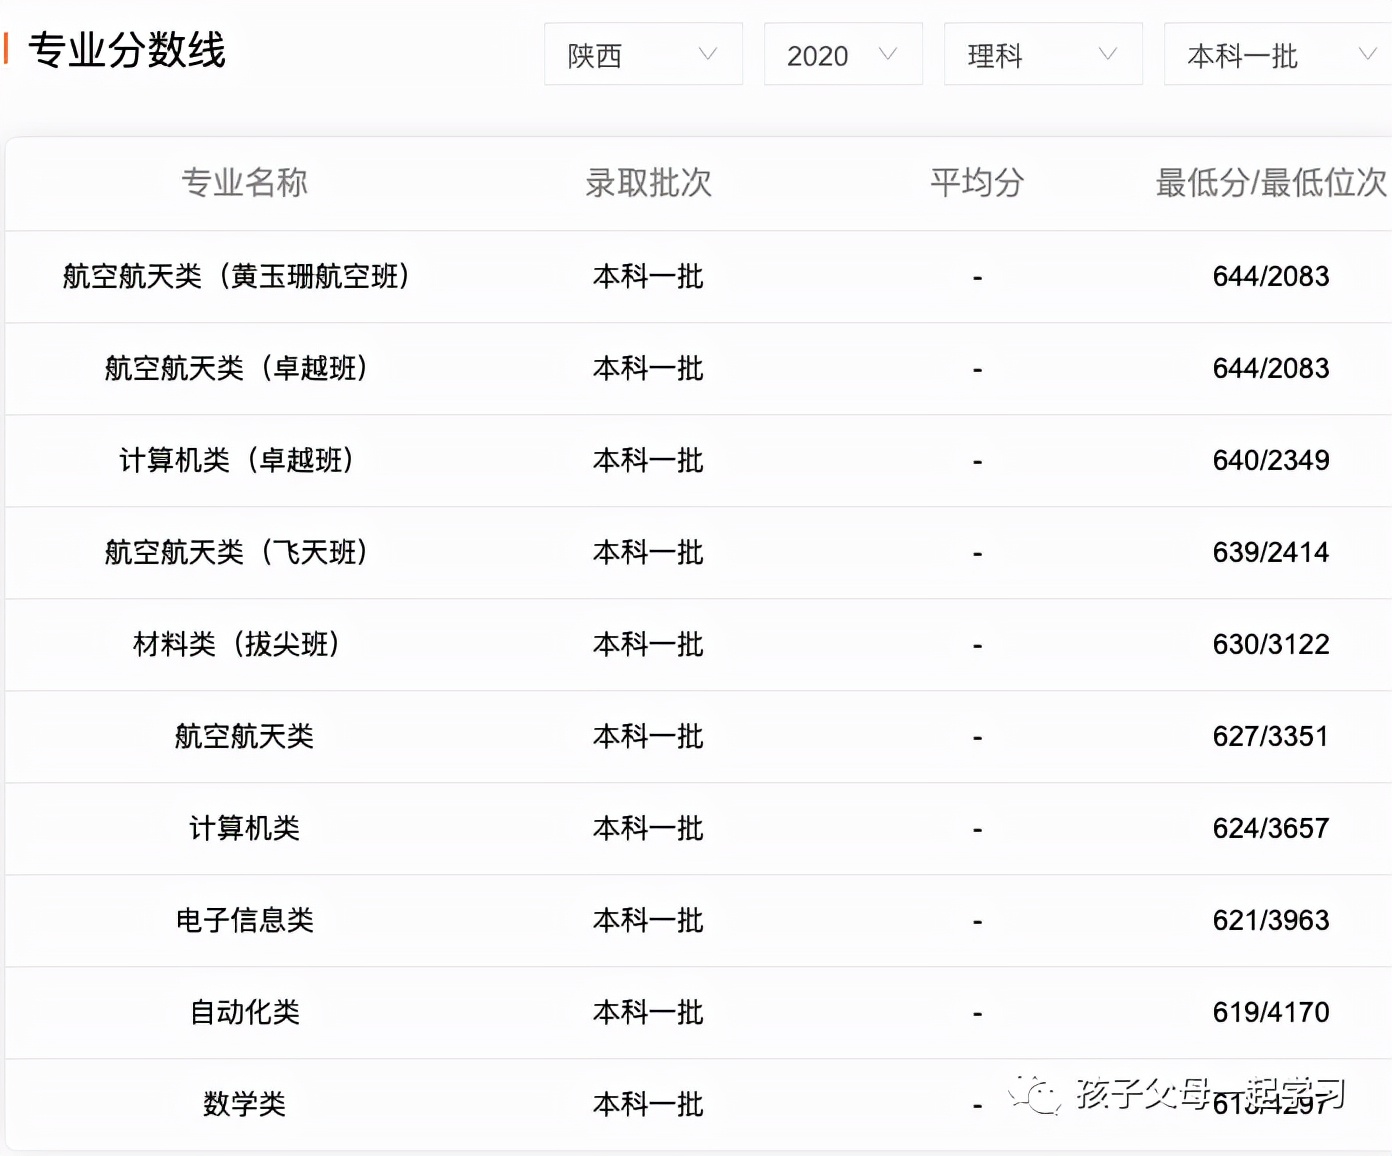Click the 录取批次 column header
1392x1156 pixels.
[647, 183]
